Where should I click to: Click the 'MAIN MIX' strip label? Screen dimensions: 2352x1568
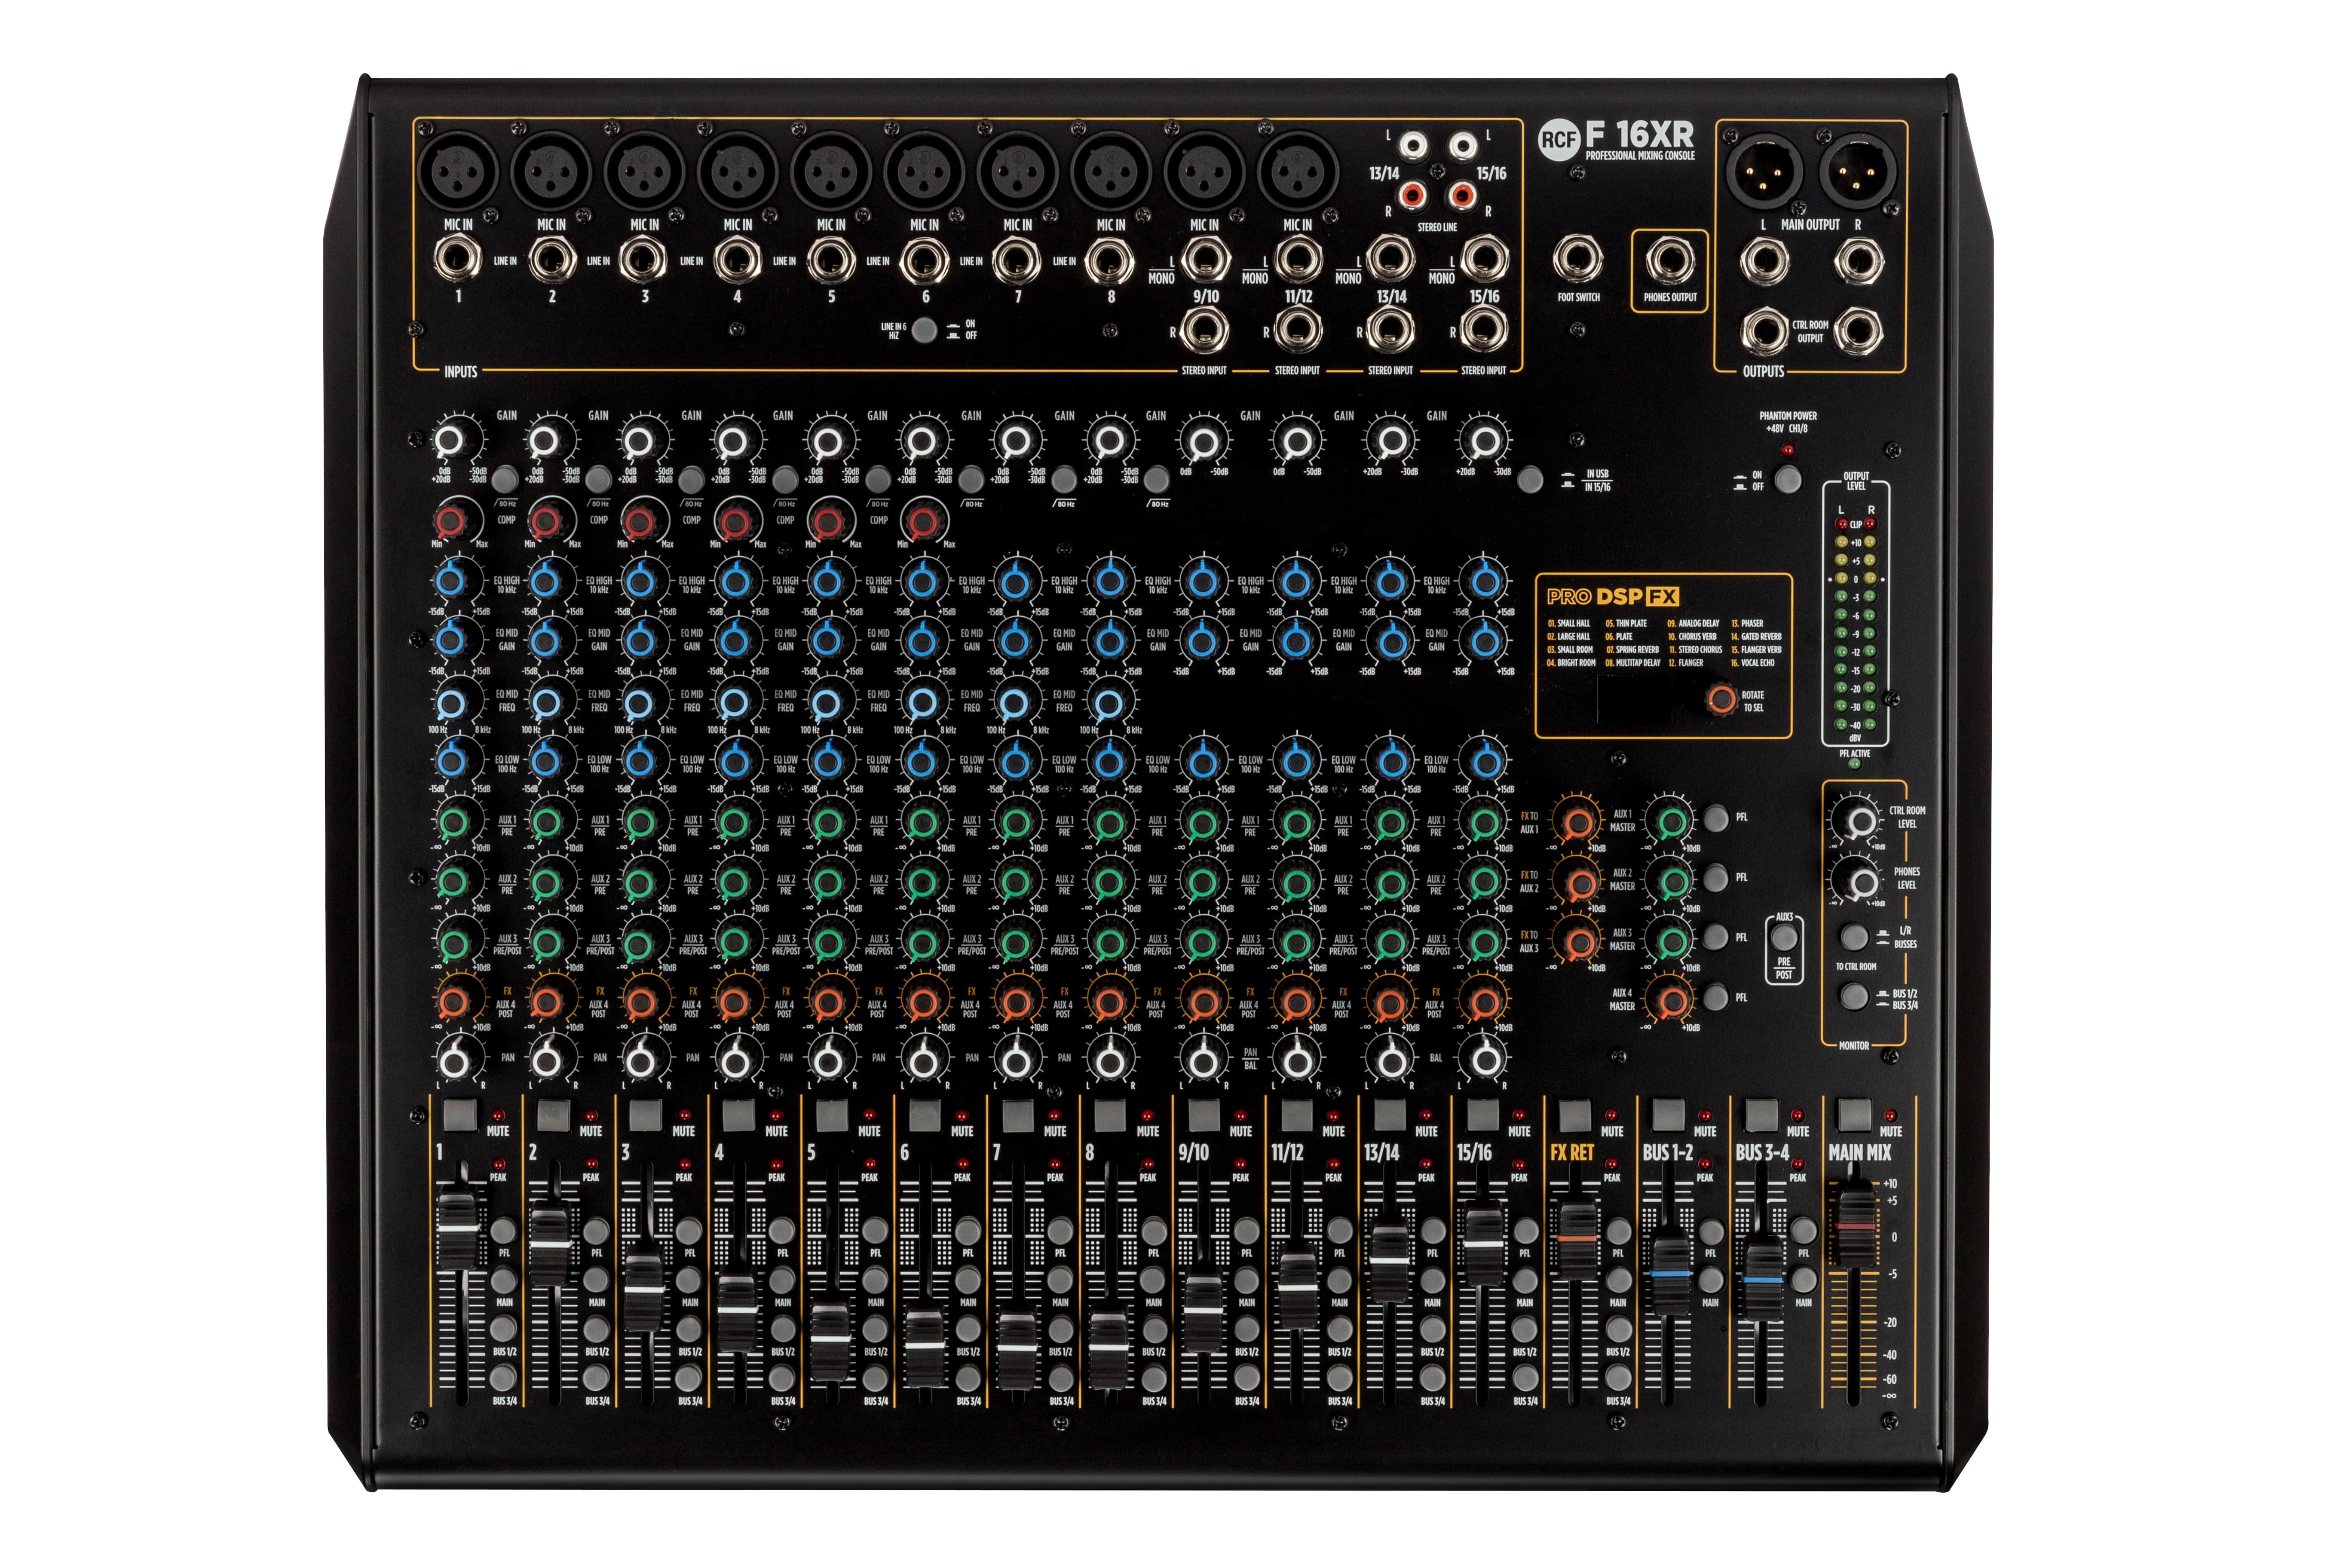pos(1859,1152)
